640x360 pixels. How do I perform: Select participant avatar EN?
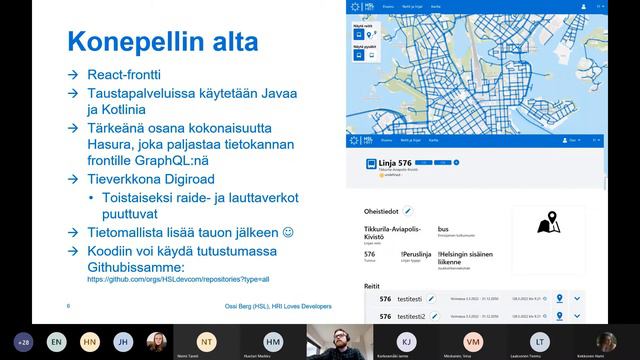(x=56, y=342)
